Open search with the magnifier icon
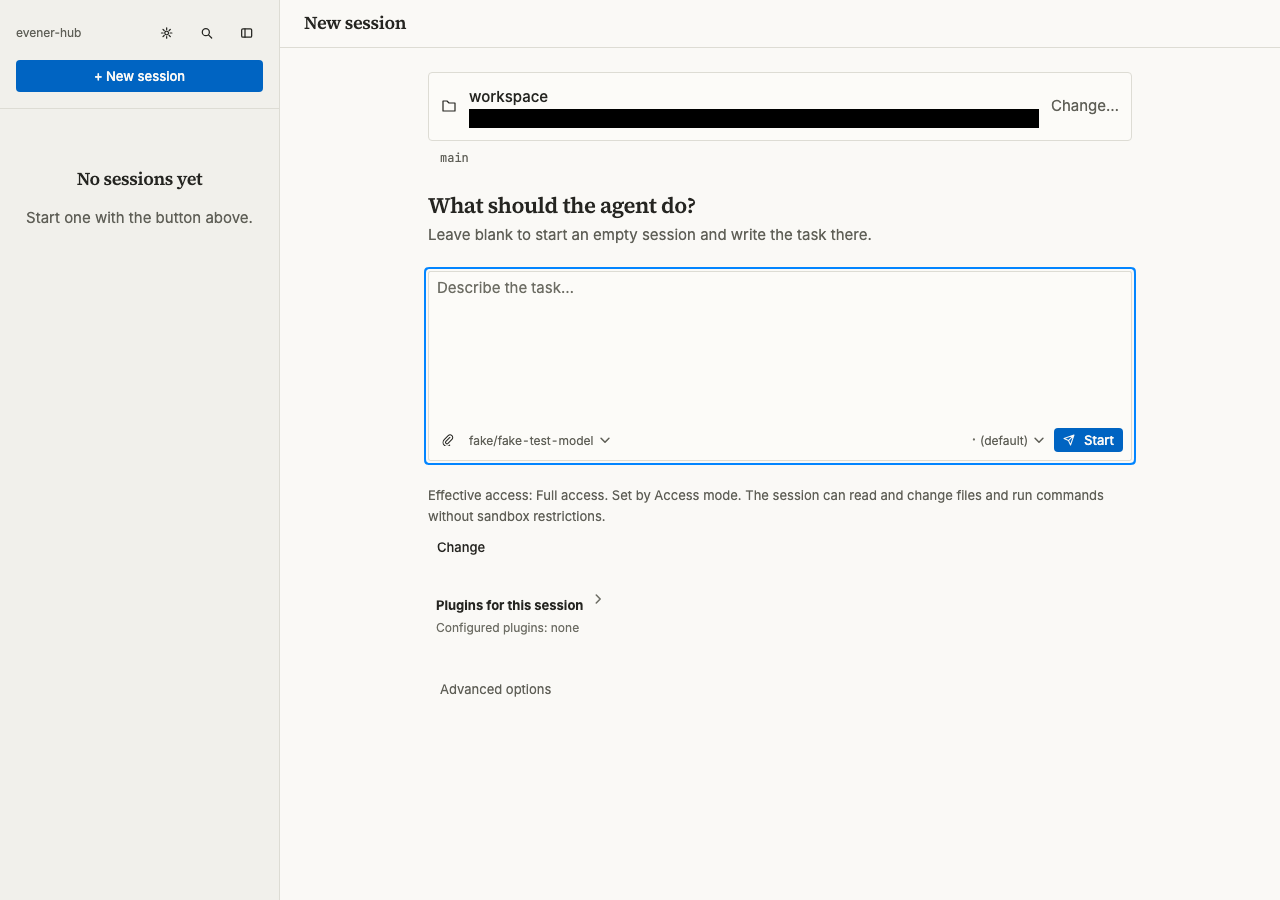Viewport: 1280px width, 900px height. 207,33
